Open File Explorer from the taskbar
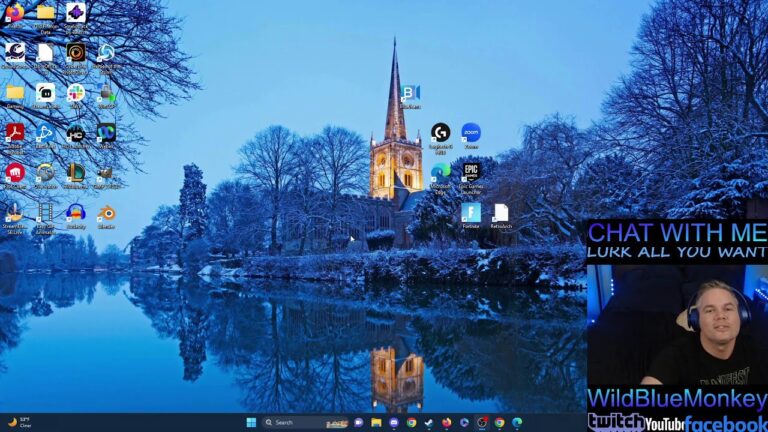 pyautogui.click(x=376, y=422)
